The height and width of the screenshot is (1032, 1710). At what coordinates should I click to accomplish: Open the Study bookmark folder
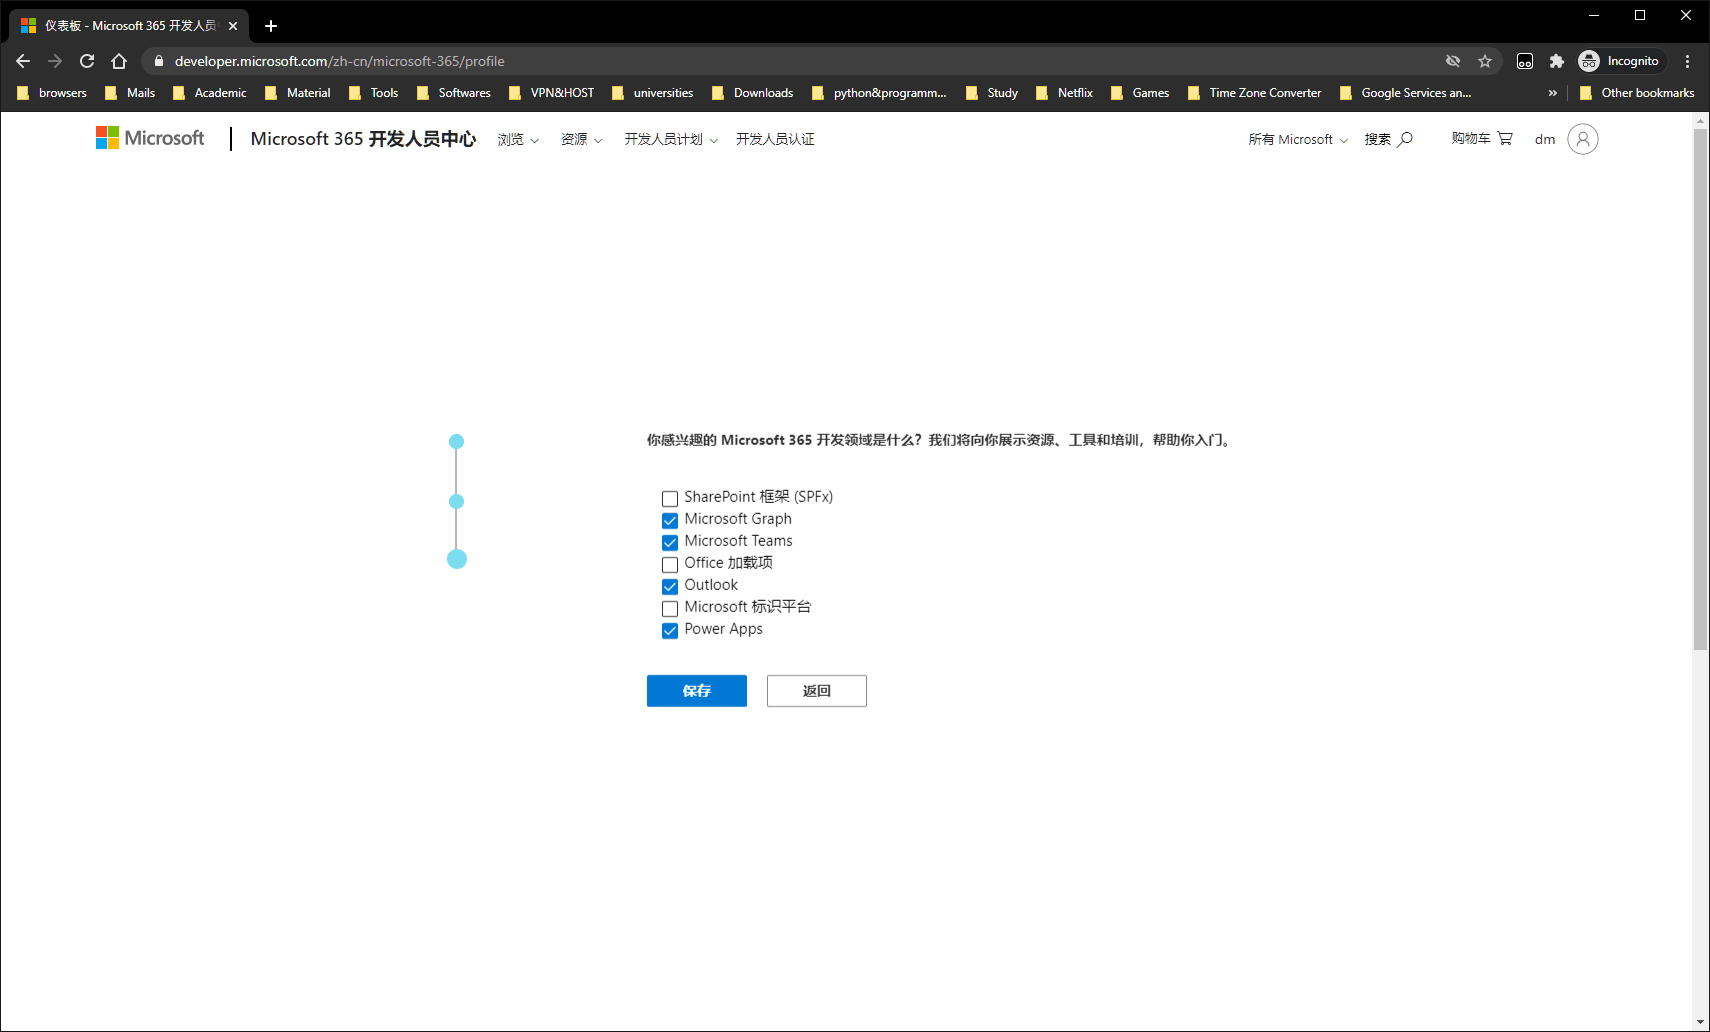pos(993,93)
